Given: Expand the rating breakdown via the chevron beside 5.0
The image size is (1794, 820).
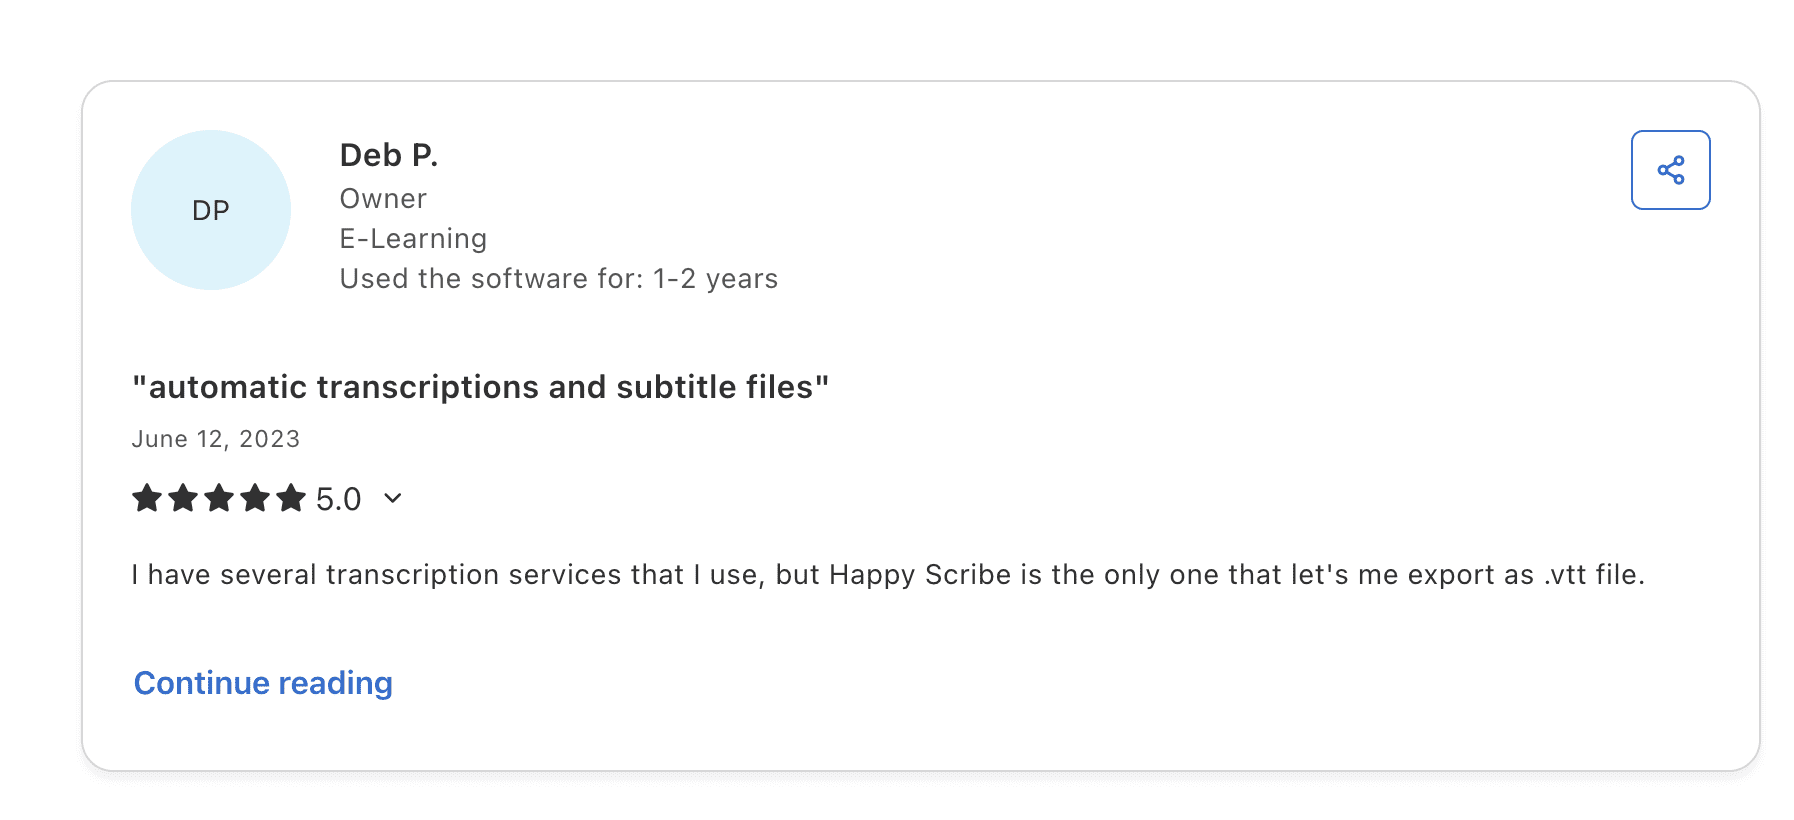Looking at the screenshot, I should pos(391,498).
